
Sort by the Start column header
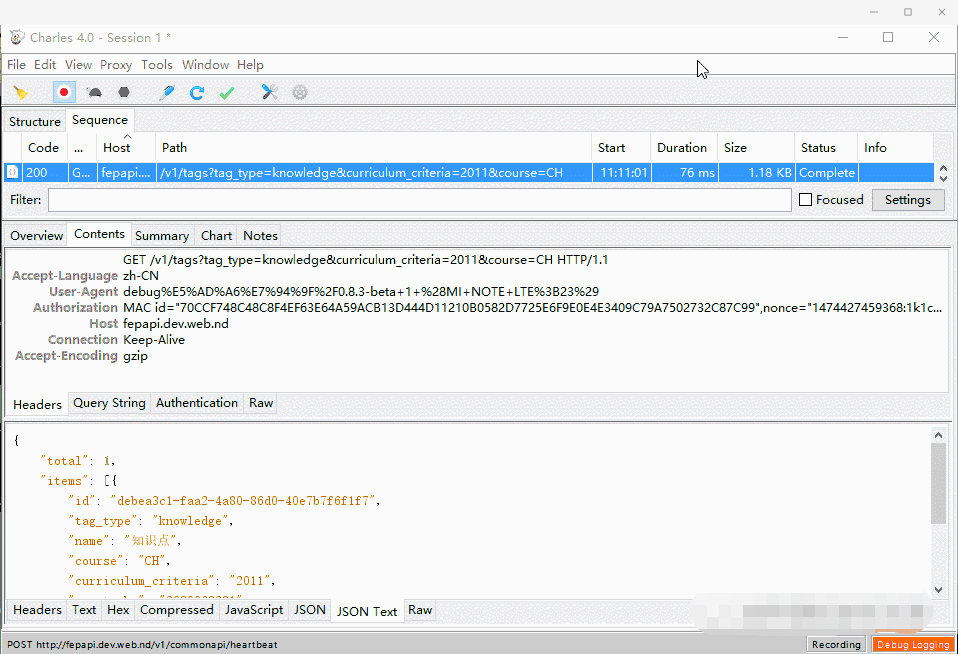pos(621,148)
